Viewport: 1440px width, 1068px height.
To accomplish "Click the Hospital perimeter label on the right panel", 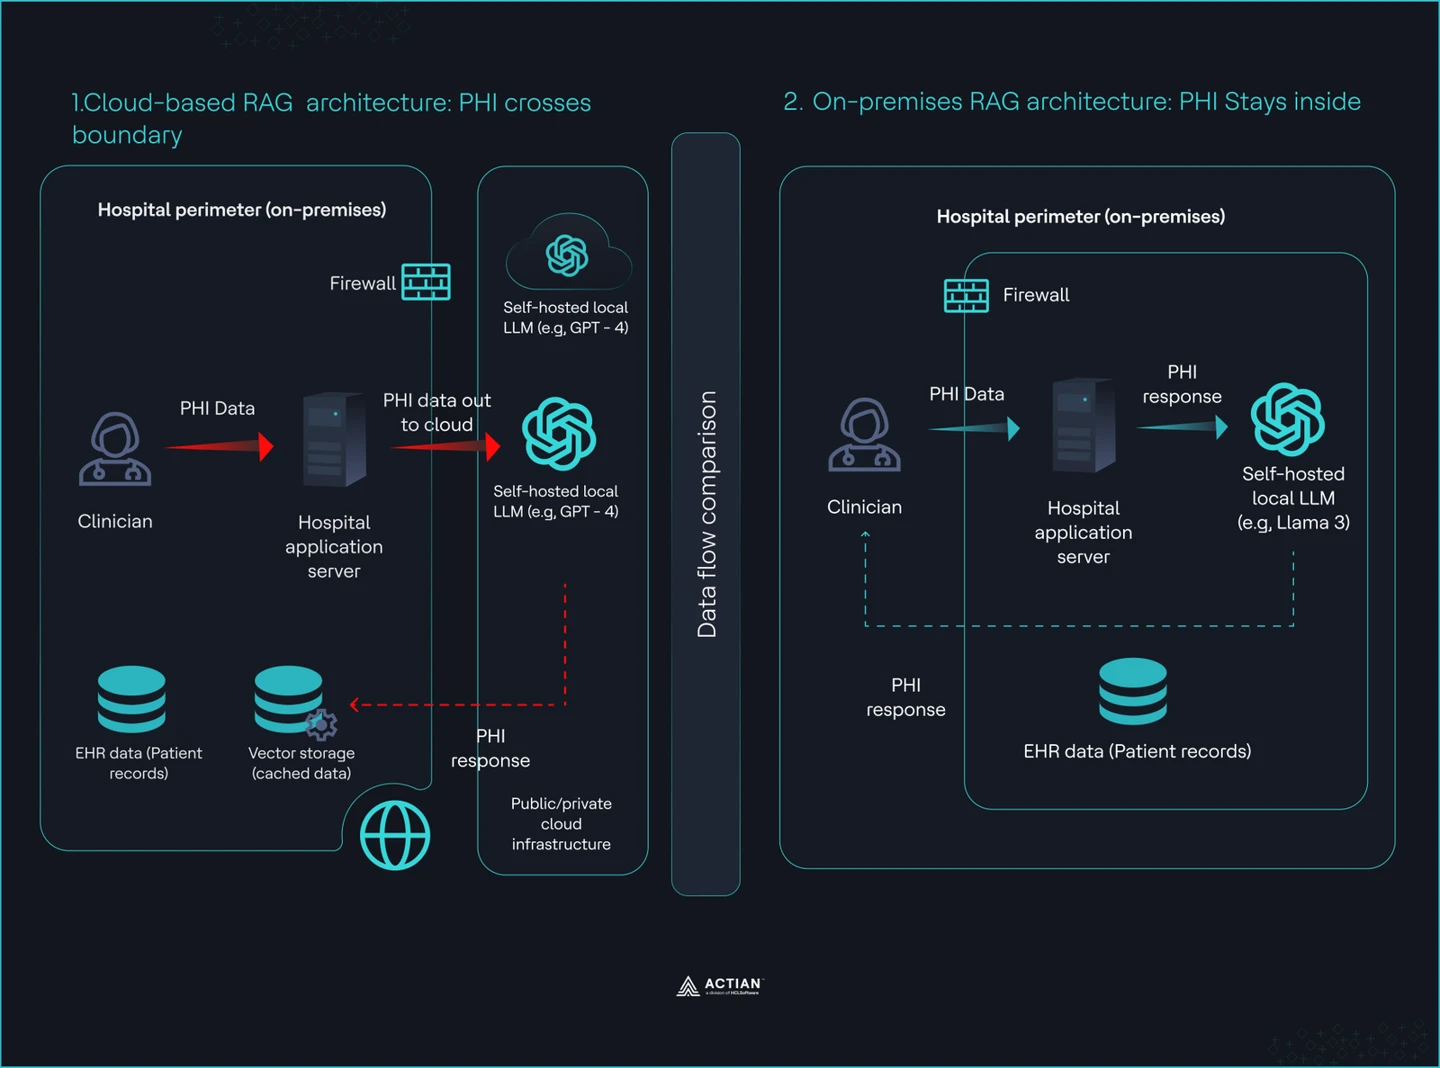I will click(1080, 216).
